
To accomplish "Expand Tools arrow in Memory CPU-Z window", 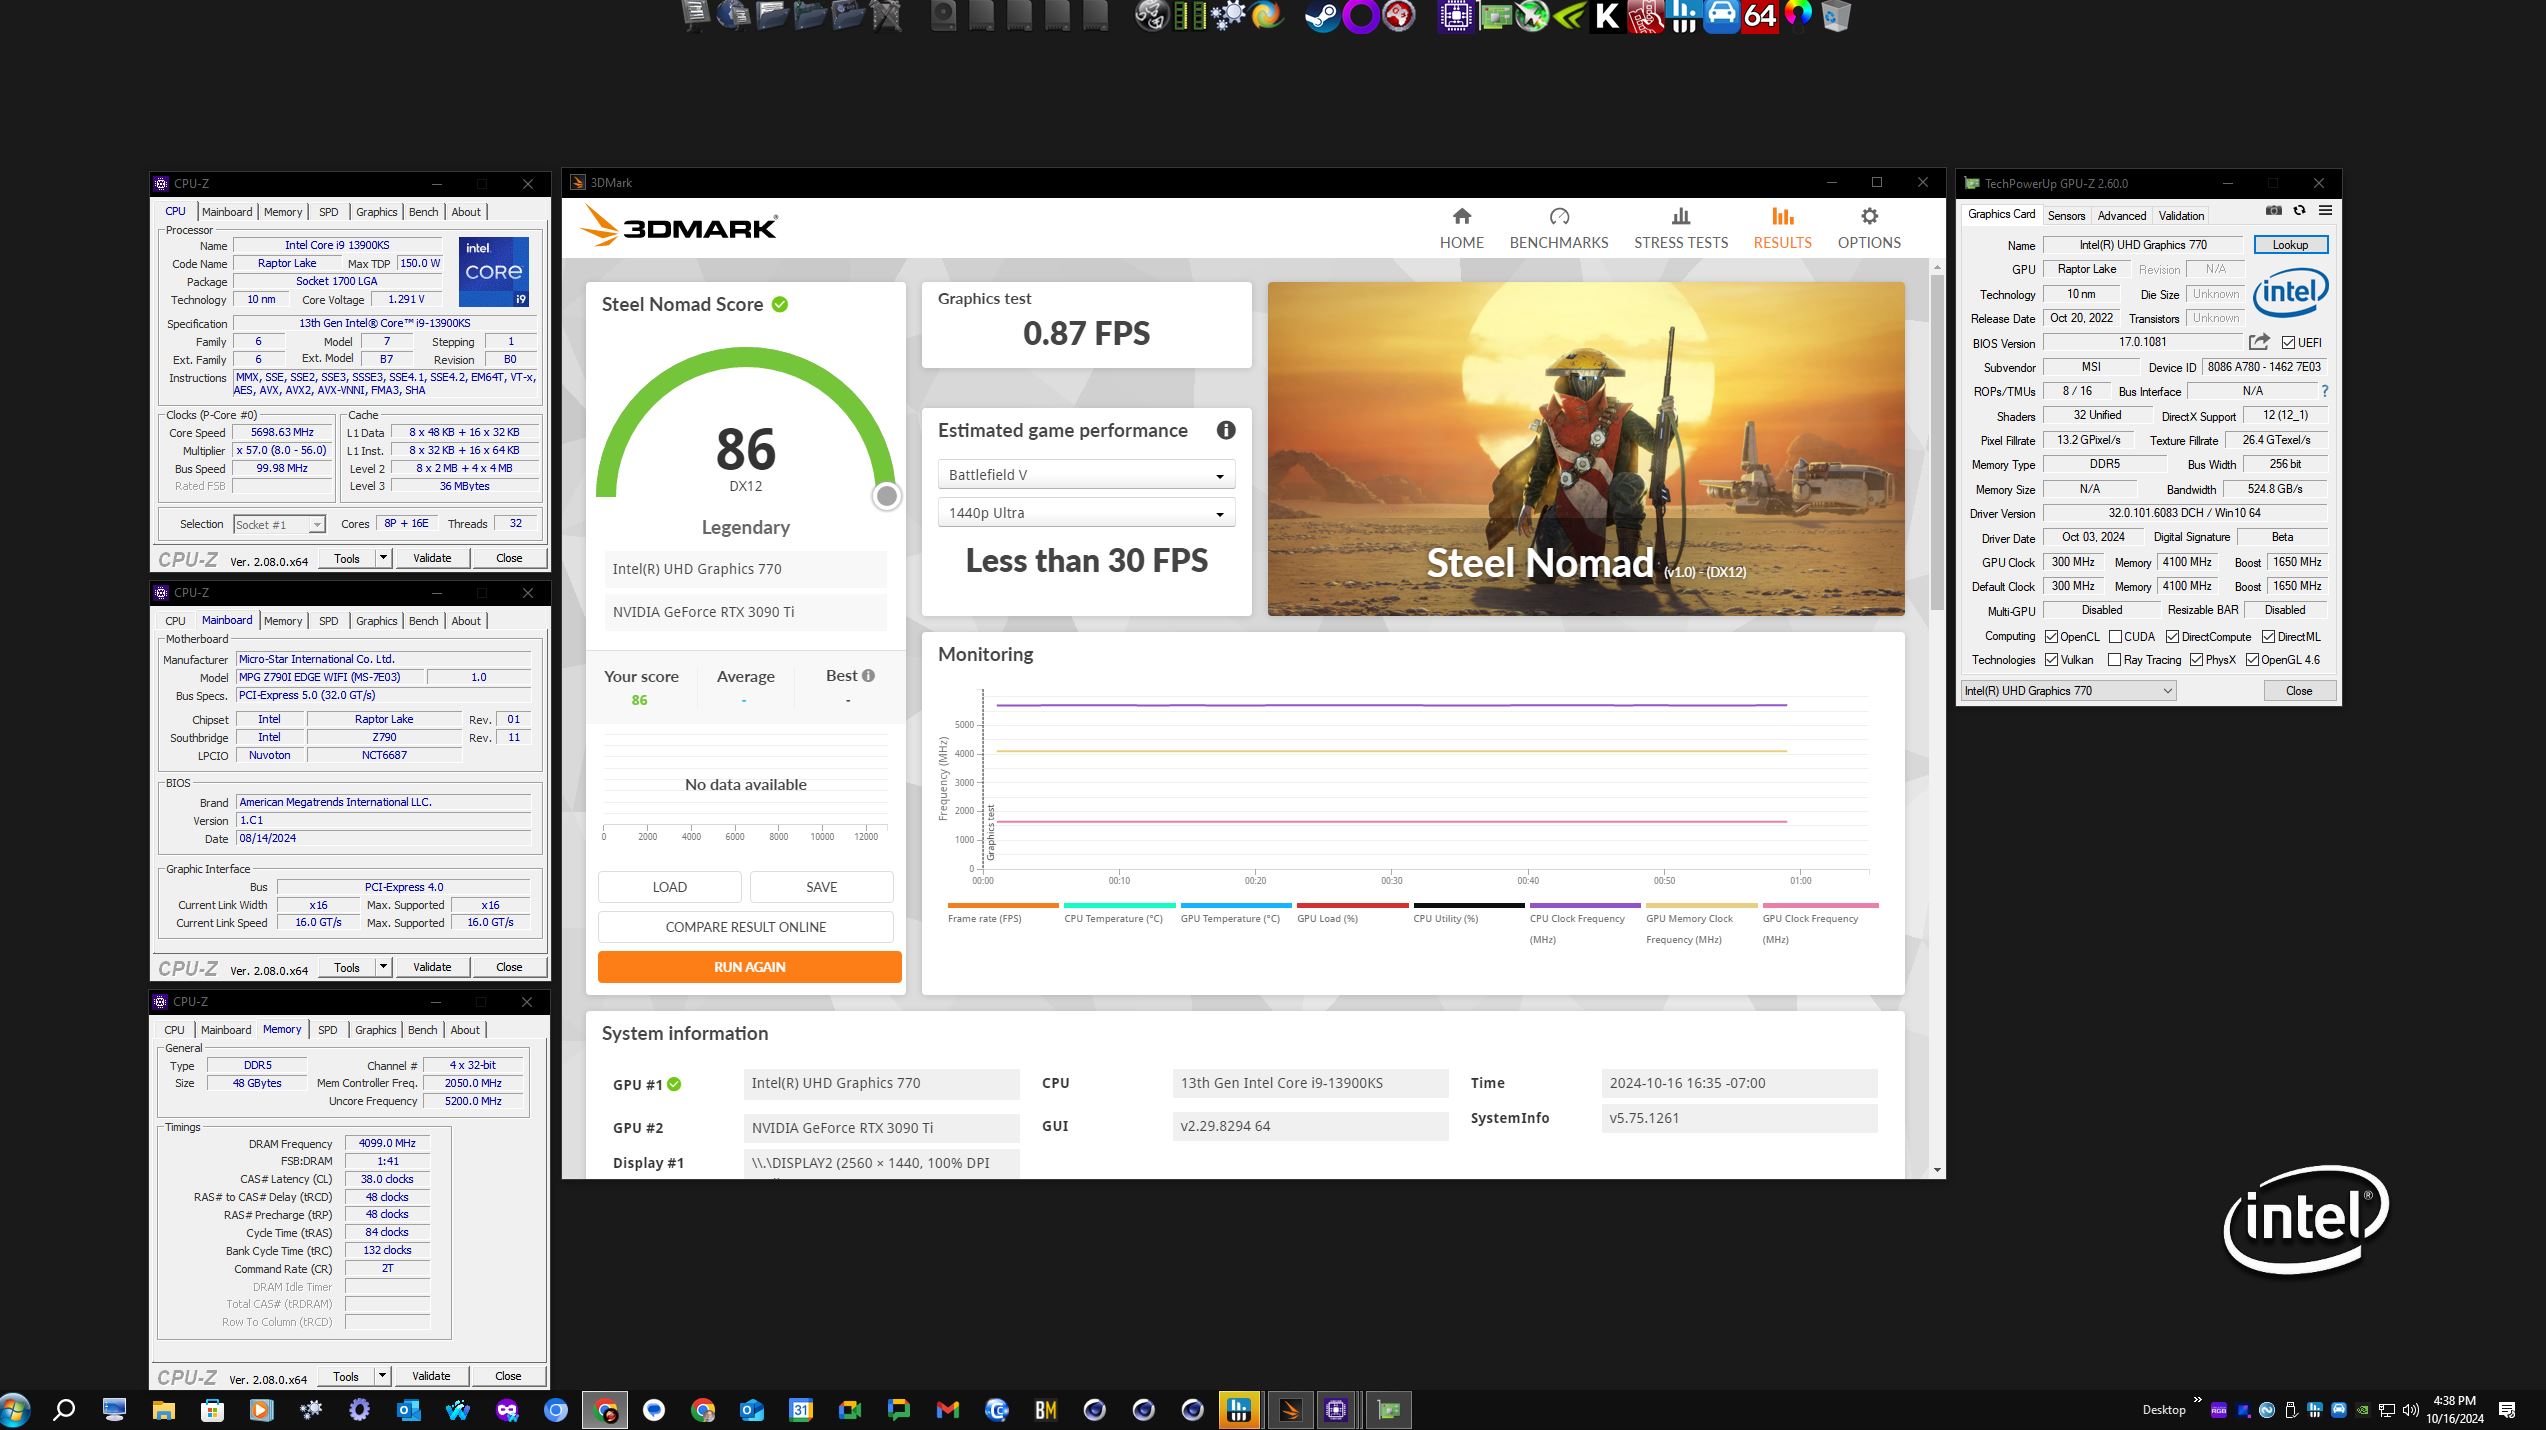I will tap(382, 1376).
